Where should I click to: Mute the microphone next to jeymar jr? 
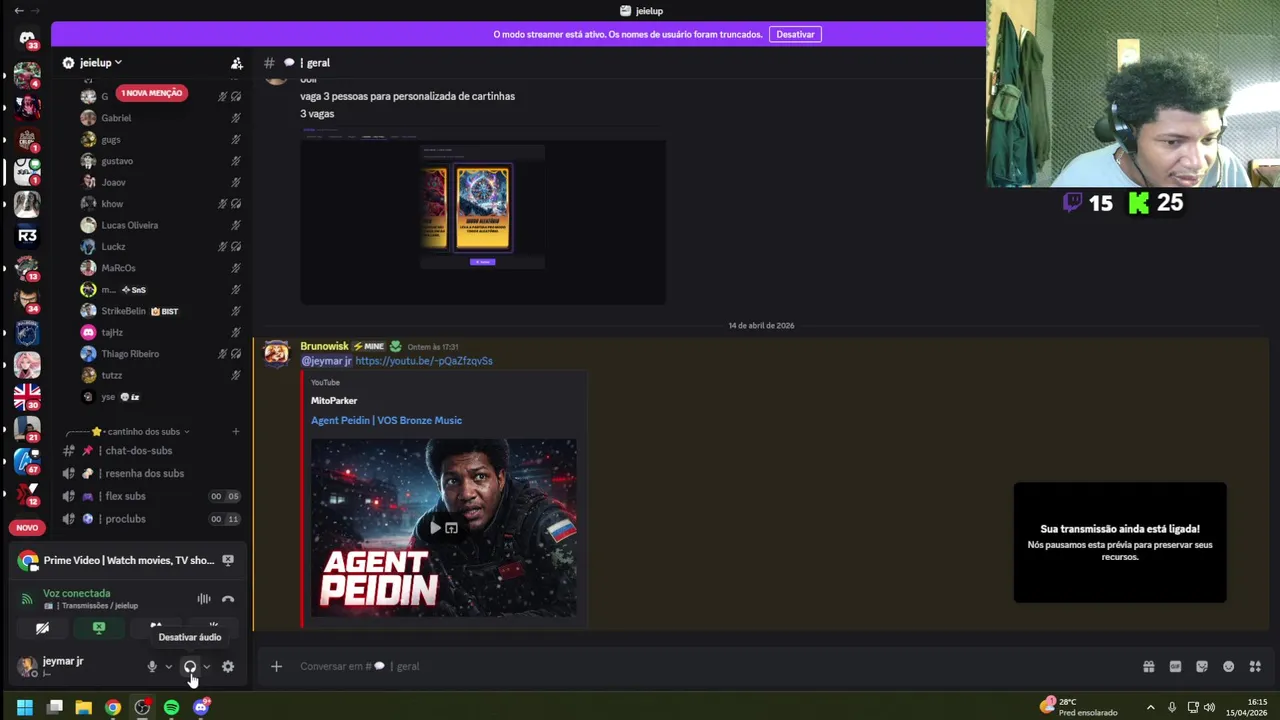pos(152,667)
